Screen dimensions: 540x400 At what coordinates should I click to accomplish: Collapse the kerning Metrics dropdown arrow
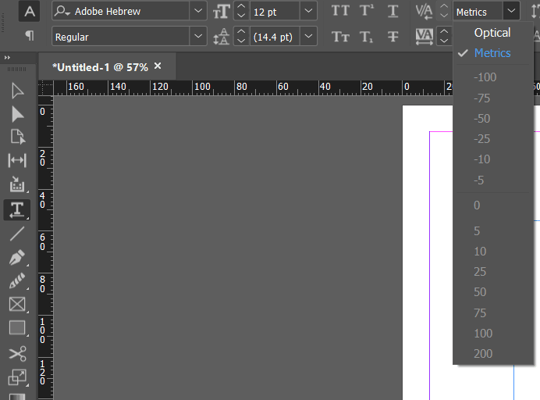coord(511,11)
